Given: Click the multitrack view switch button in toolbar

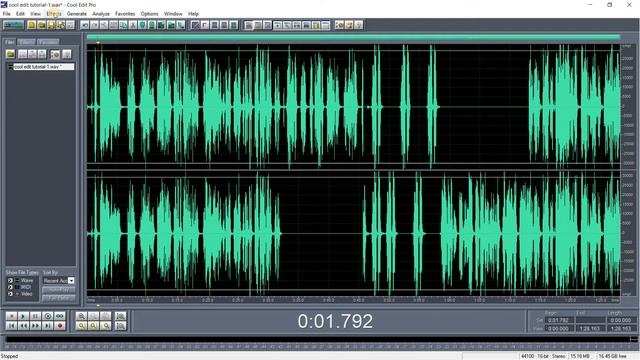Looking at the screenshot, I should tap(13, 25).
